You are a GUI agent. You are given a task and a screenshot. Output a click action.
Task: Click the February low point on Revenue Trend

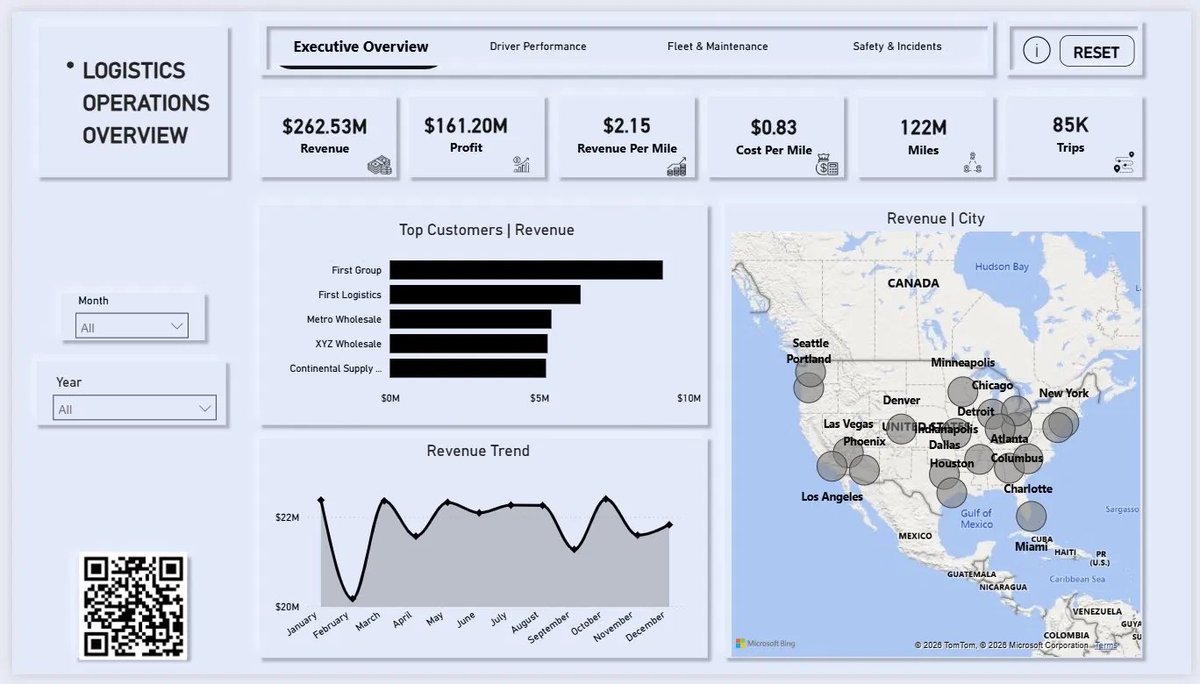coord(352,597)
